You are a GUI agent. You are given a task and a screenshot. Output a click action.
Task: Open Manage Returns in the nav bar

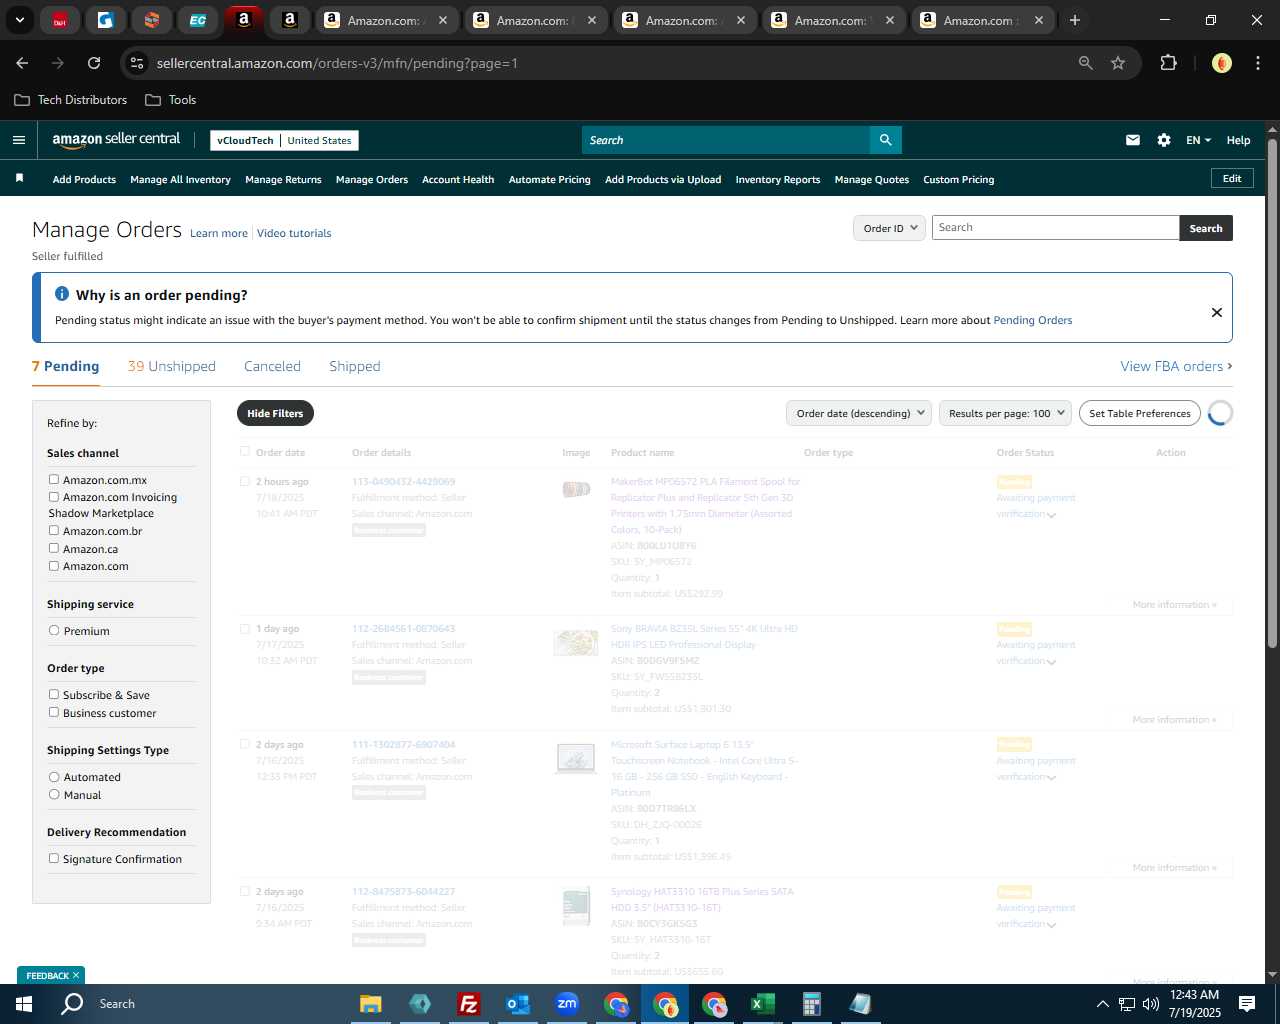click(x=283, y=180)
